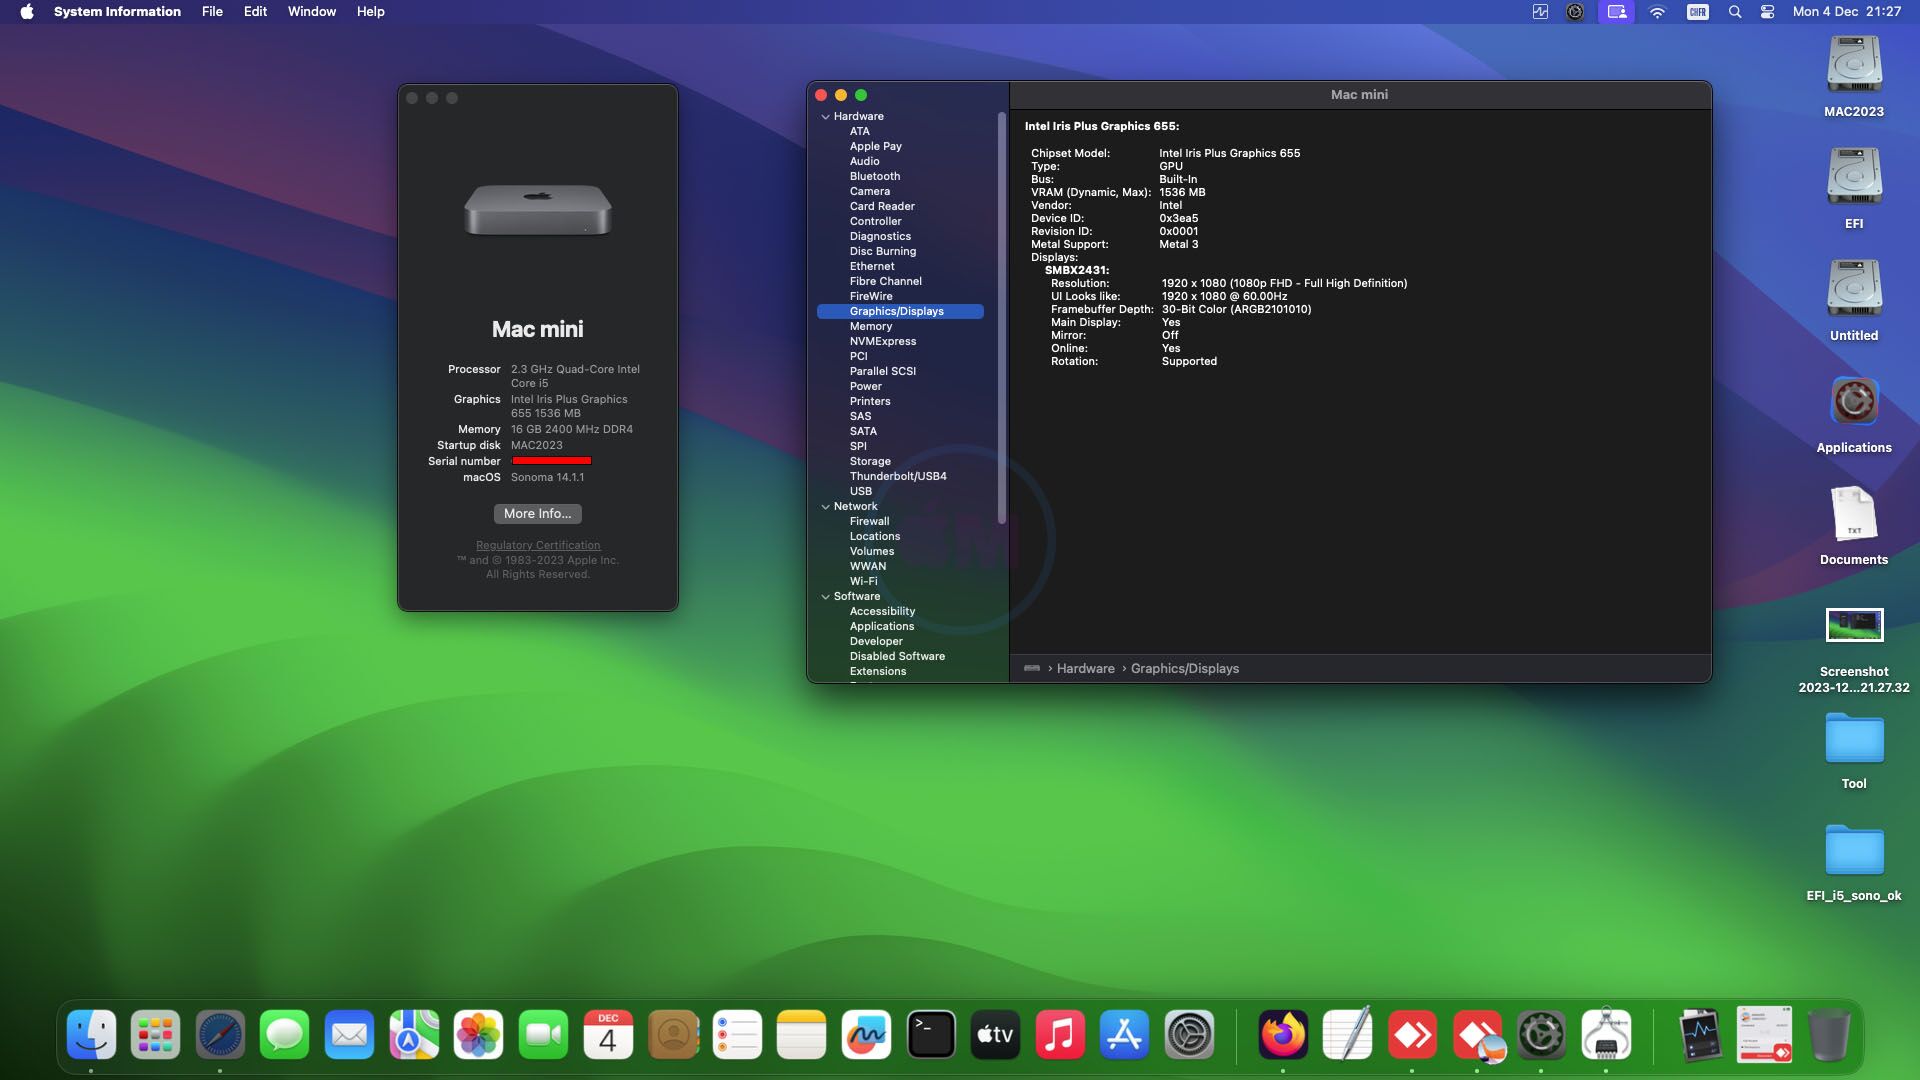Screen dimensions: 1920x1080
Task: Launch Music app from the Dock
Action: (1060, 1035)
